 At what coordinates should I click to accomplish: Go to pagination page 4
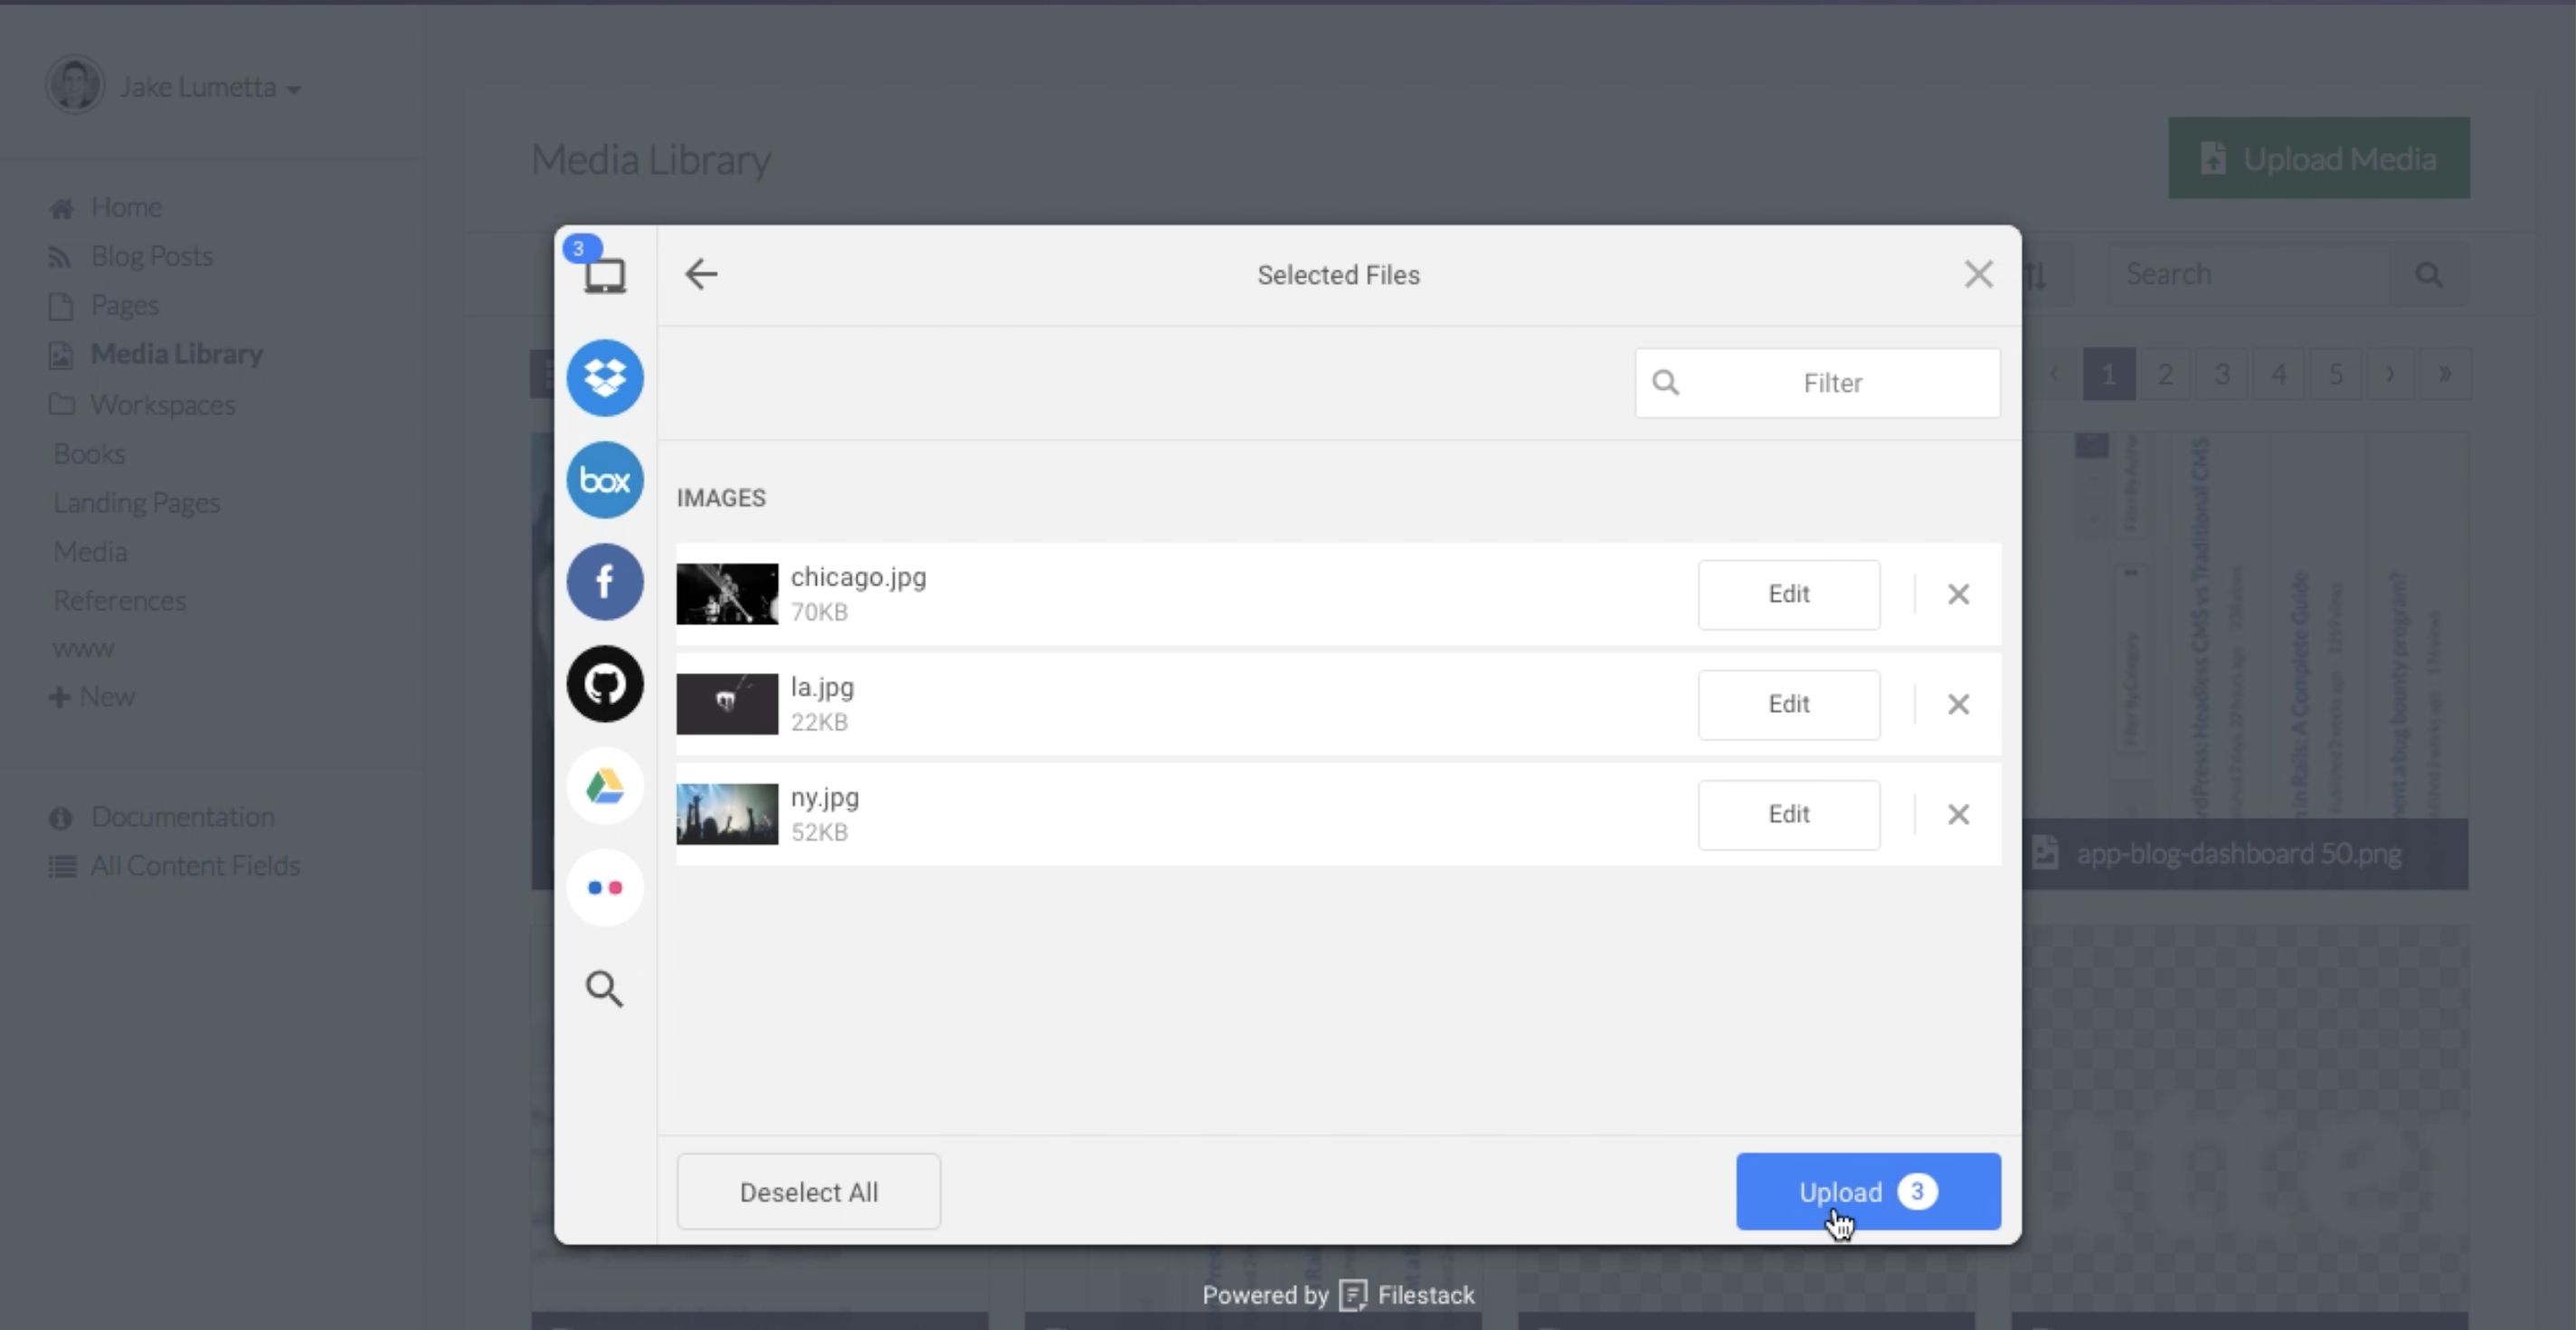(x=2279, y=374)
